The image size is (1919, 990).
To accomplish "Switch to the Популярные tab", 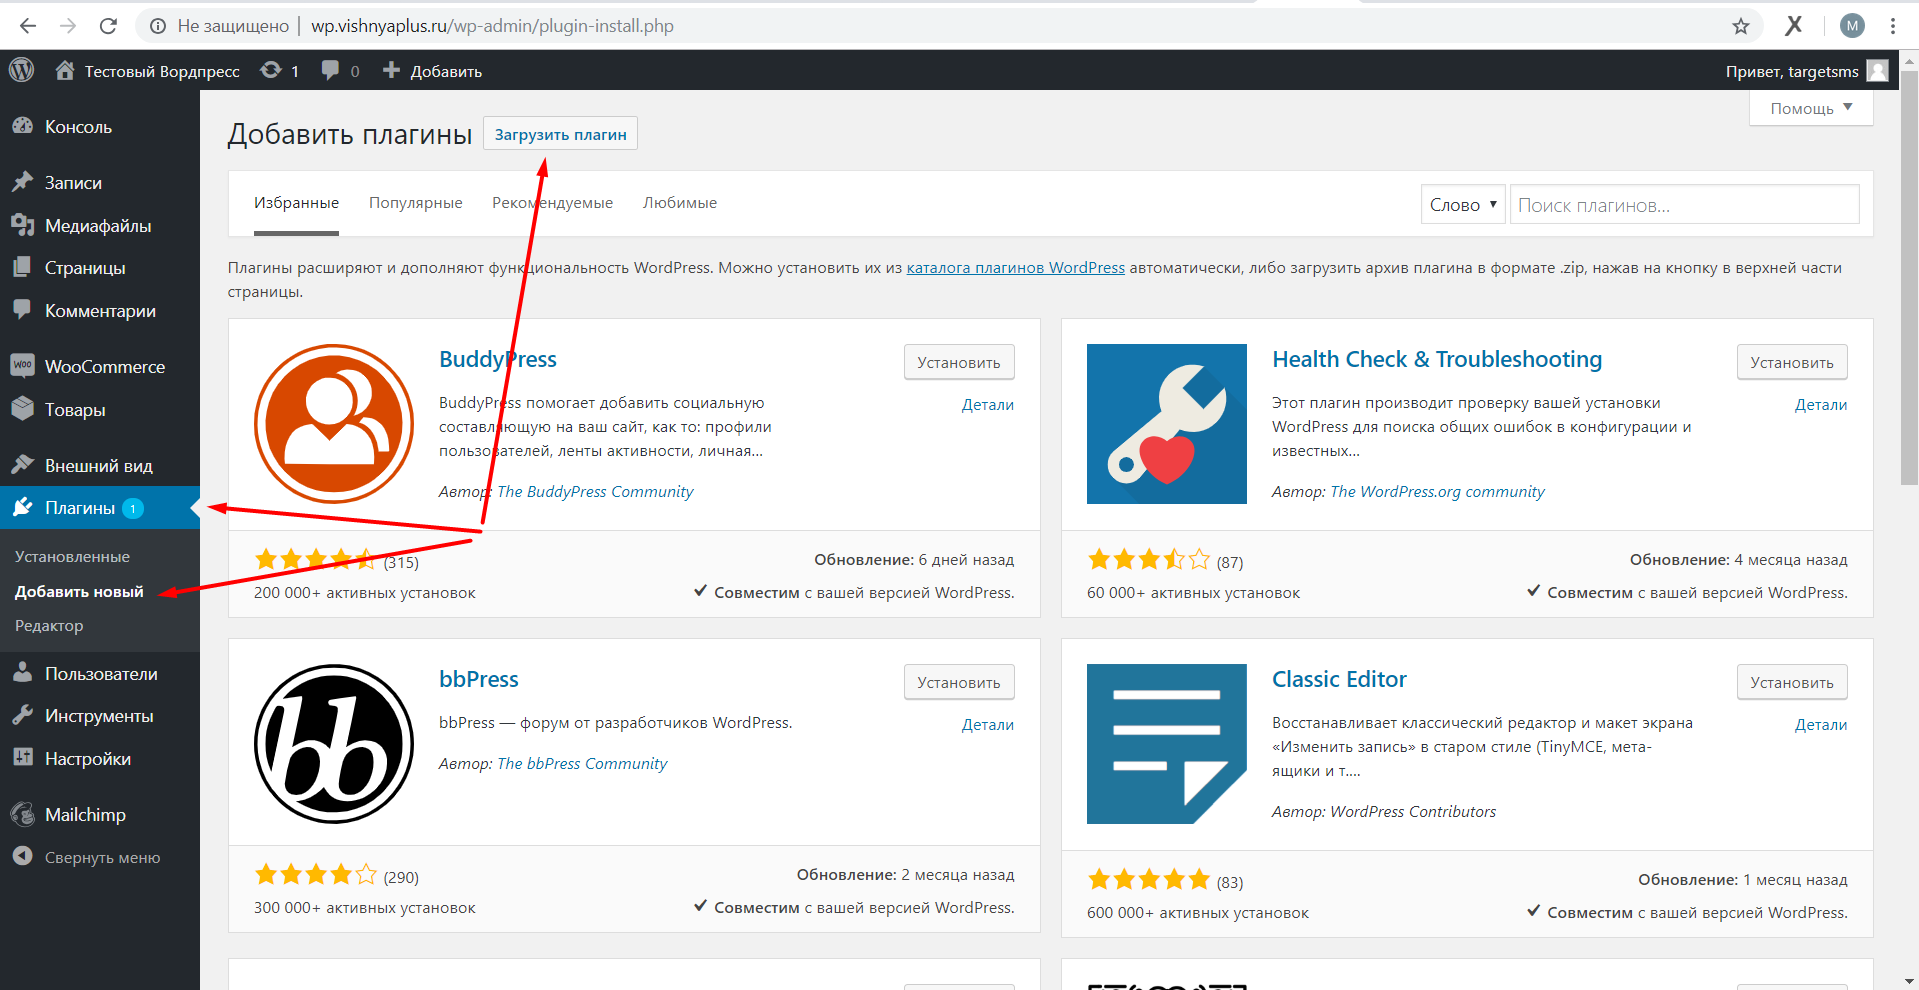I will click(415, 203).
